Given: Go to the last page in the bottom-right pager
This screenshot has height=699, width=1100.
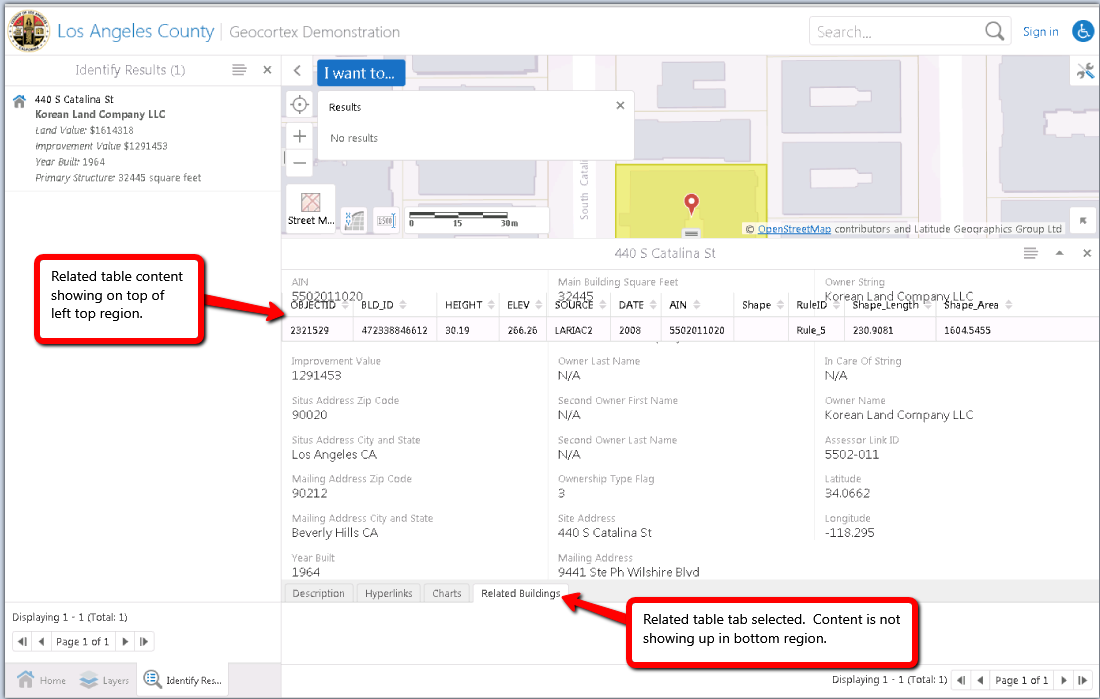Looking at the screenshot, I should click(1082, 680).
